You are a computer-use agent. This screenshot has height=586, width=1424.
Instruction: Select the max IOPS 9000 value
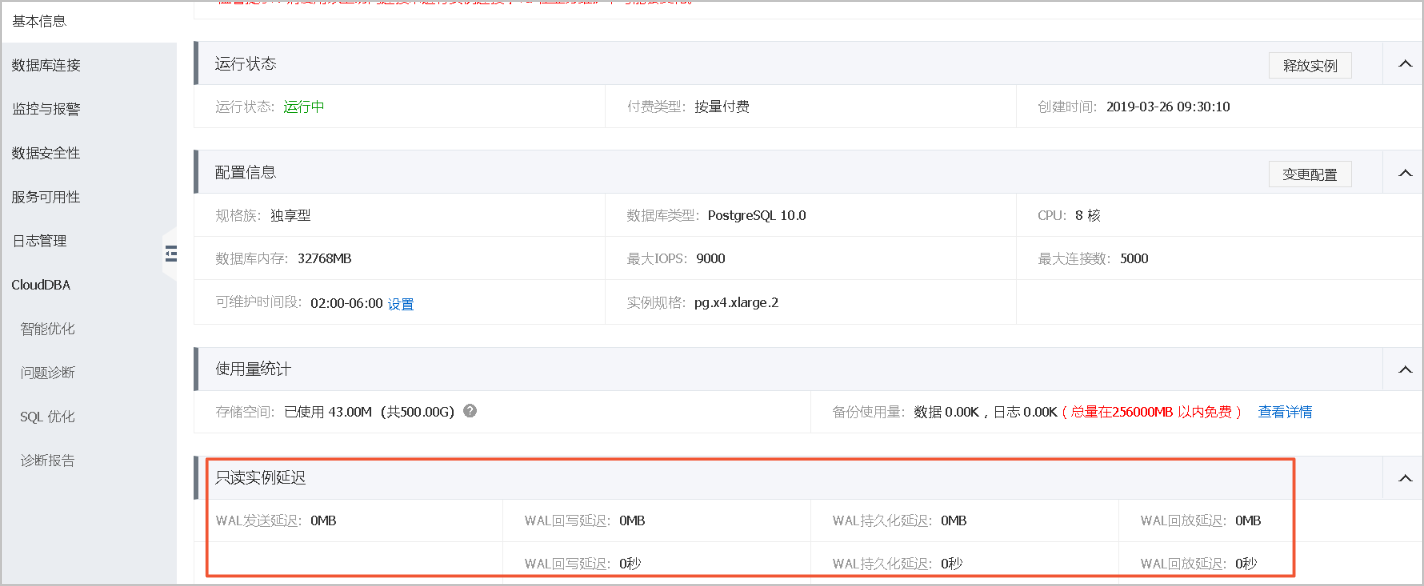[x=711, y=258]
